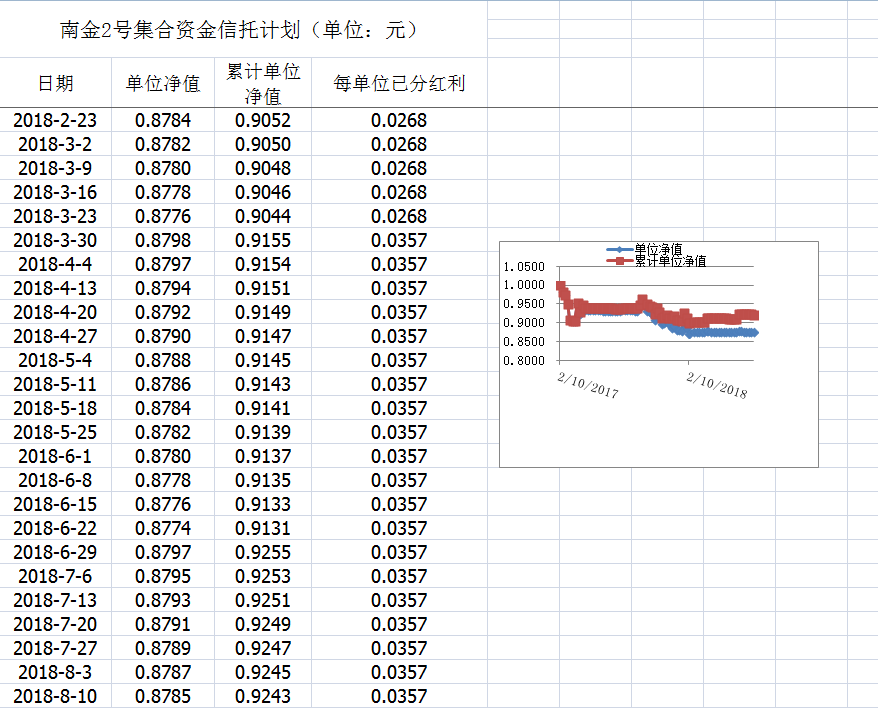Click the chart axis label 1.0500
This screenshot has height=708, width=878.
[x=524, y=267]
